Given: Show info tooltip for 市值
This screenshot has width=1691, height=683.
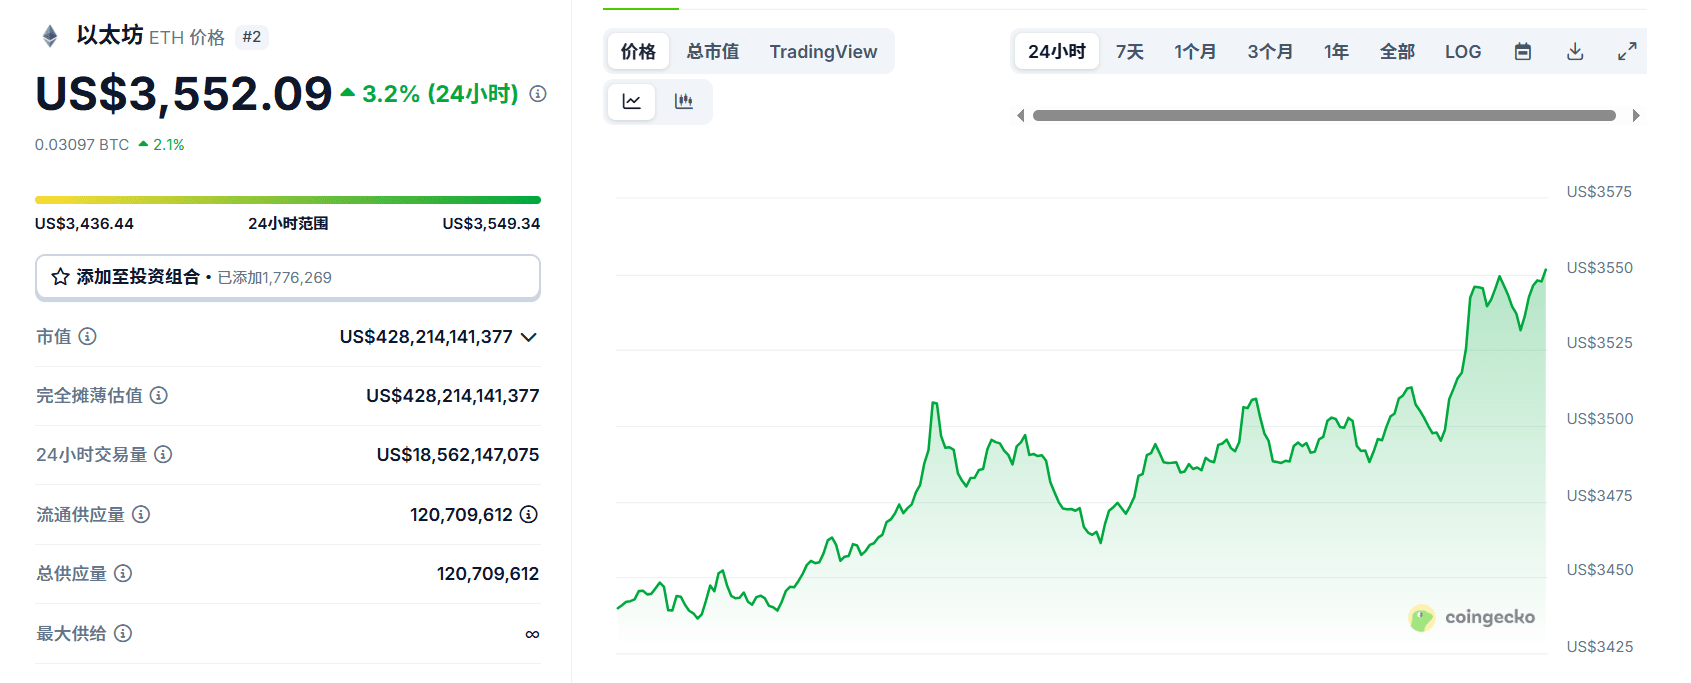Looking at the screenshot, I should pyautogui.click(x=88, y=336).
